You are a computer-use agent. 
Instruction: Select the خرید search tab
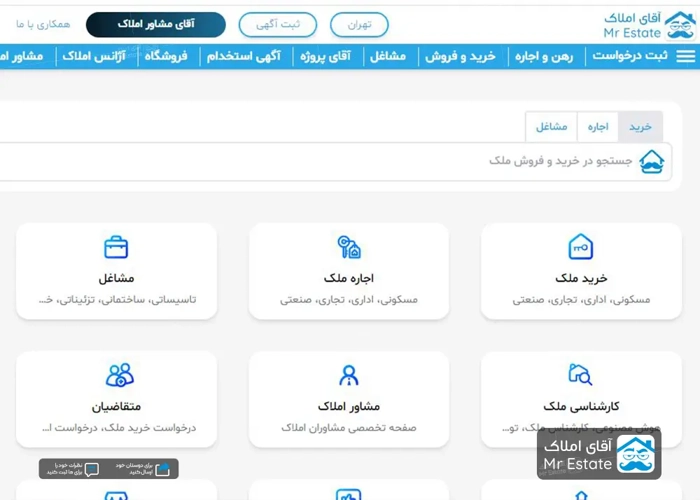(x=640, y=127)
